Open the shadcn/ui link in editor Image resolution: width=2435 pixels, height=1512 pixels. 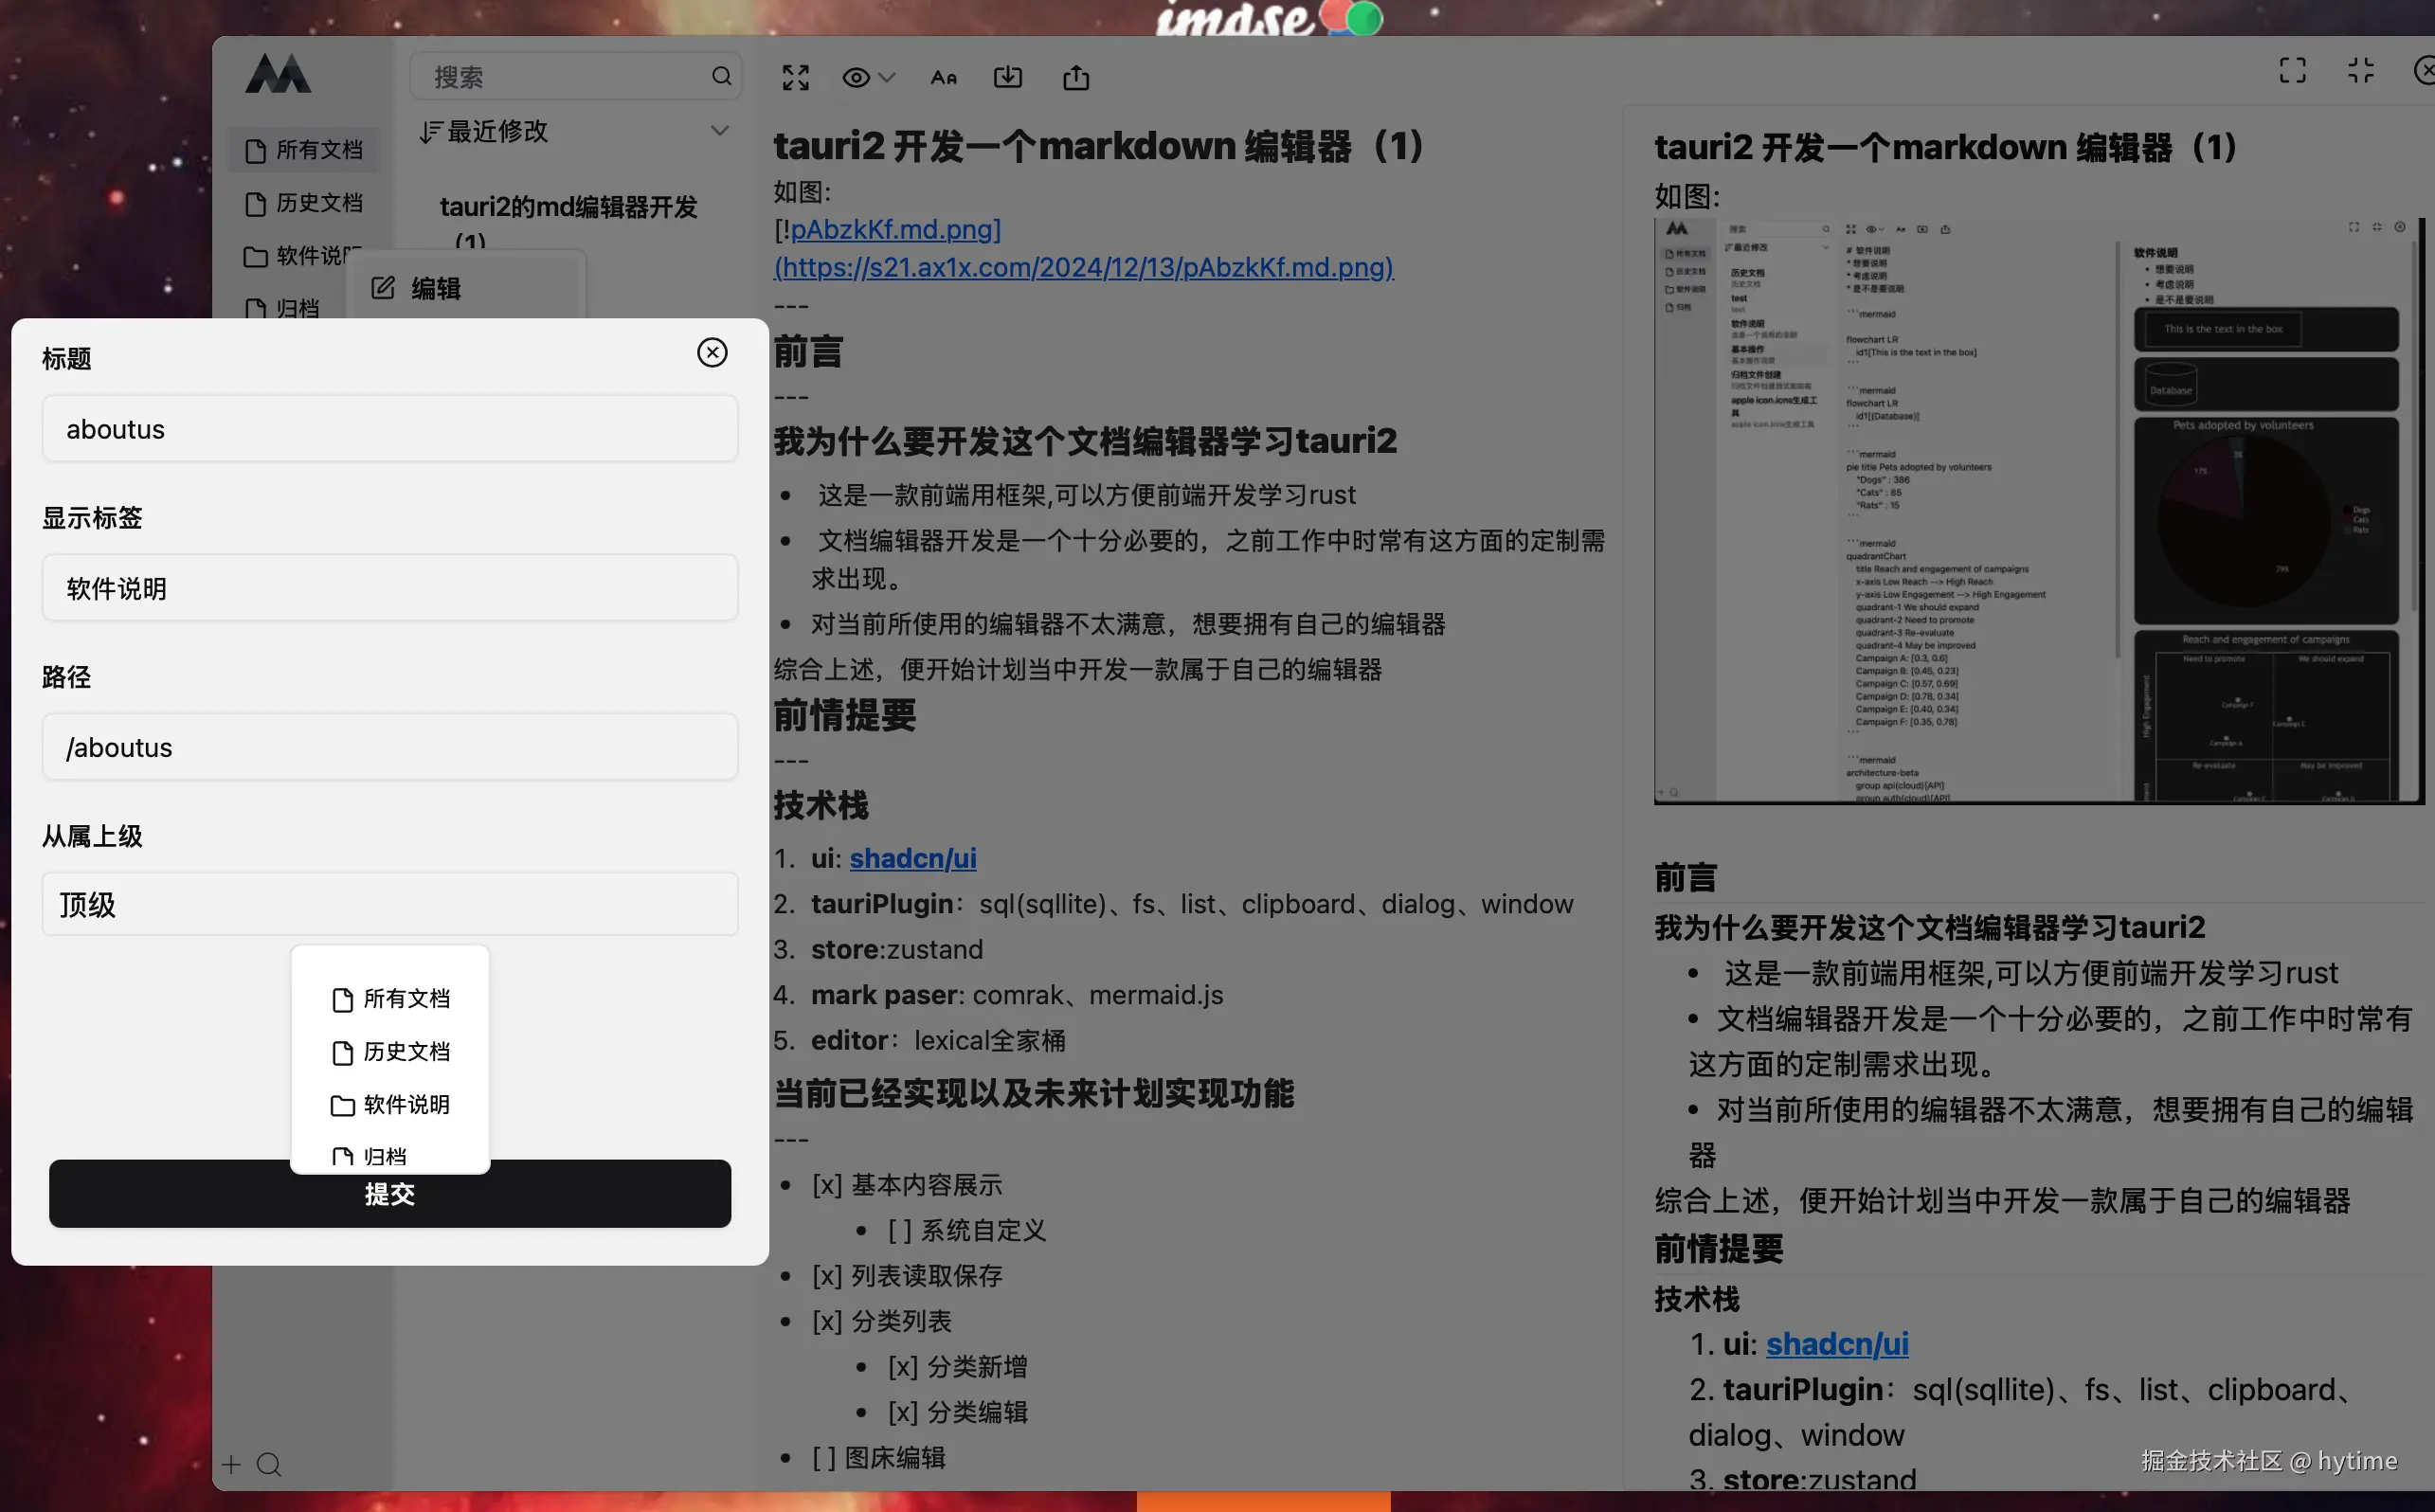click(x=912, y=858)
